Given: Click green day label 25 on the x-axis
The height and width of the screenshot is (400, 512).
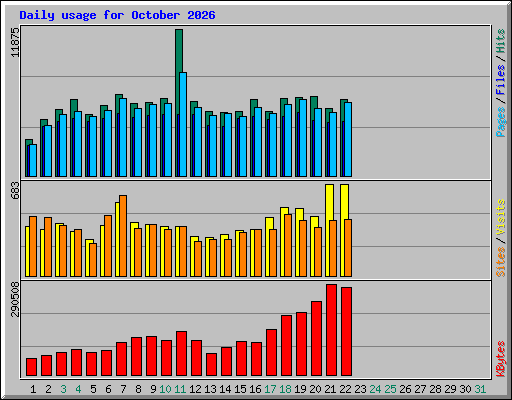Looking at the screenshot, I should coord(390,389).
